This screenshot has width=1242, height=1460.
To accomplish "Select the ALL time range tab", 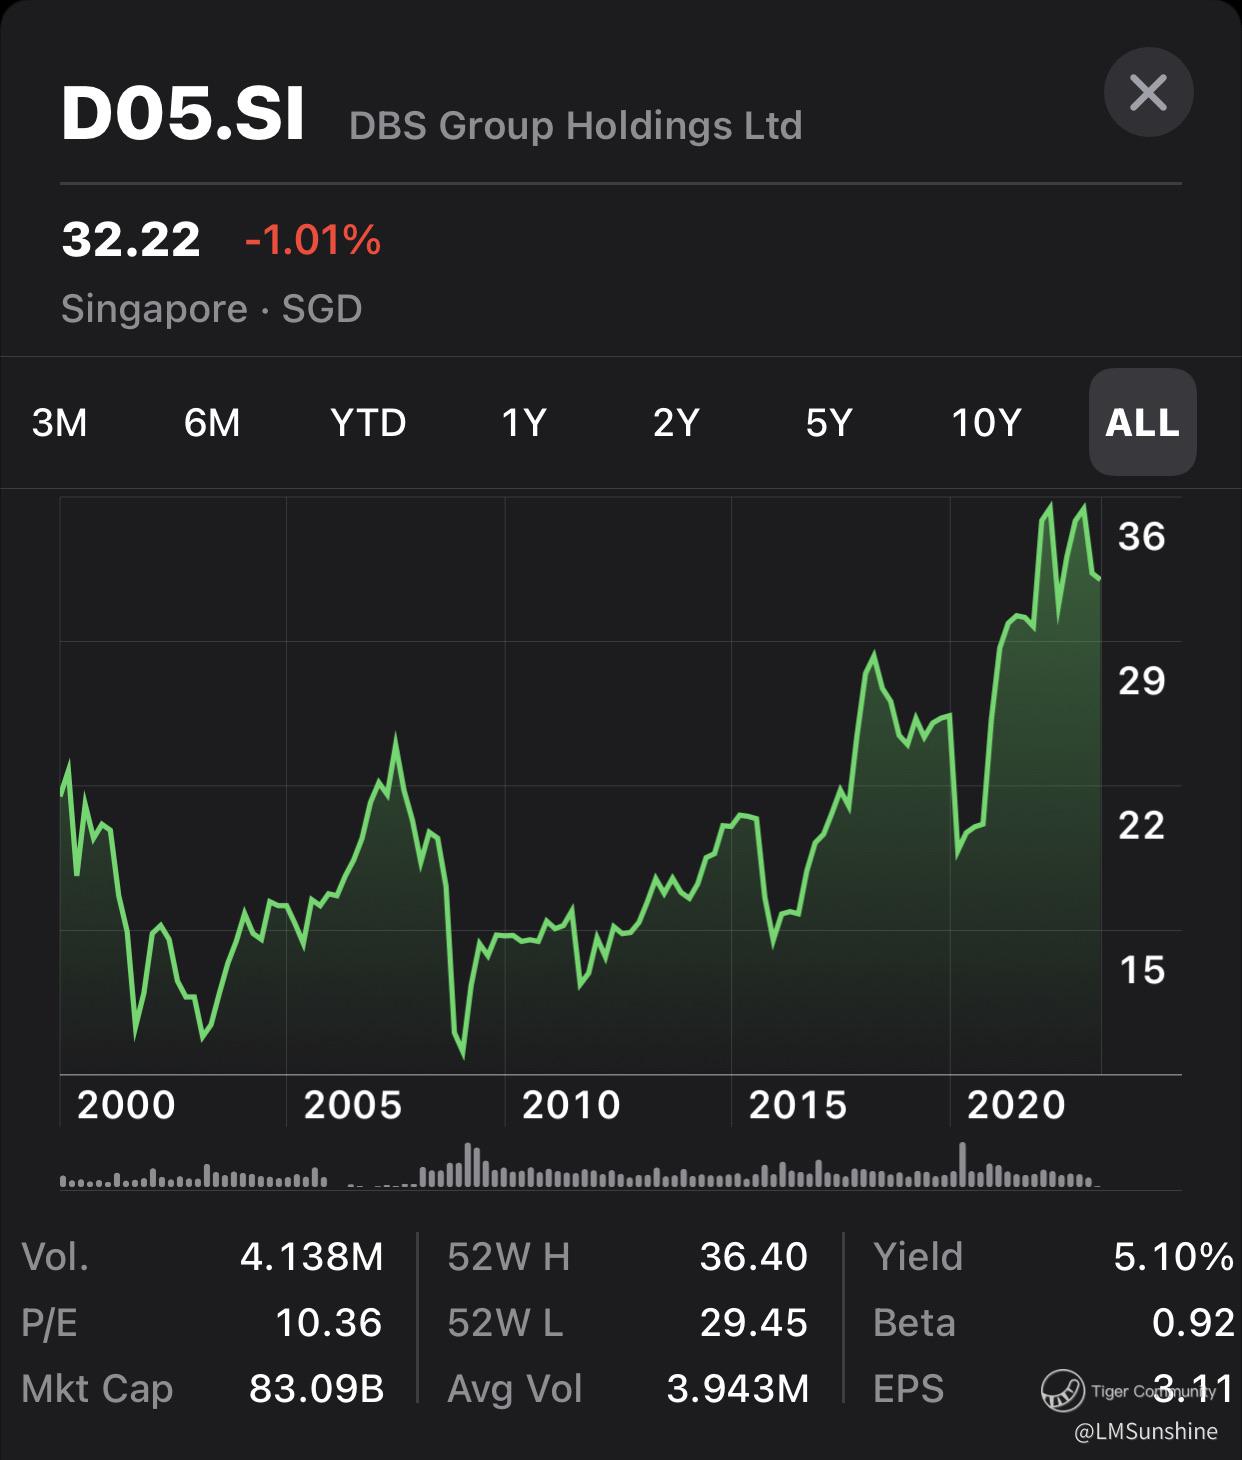I will [1142, 422].
